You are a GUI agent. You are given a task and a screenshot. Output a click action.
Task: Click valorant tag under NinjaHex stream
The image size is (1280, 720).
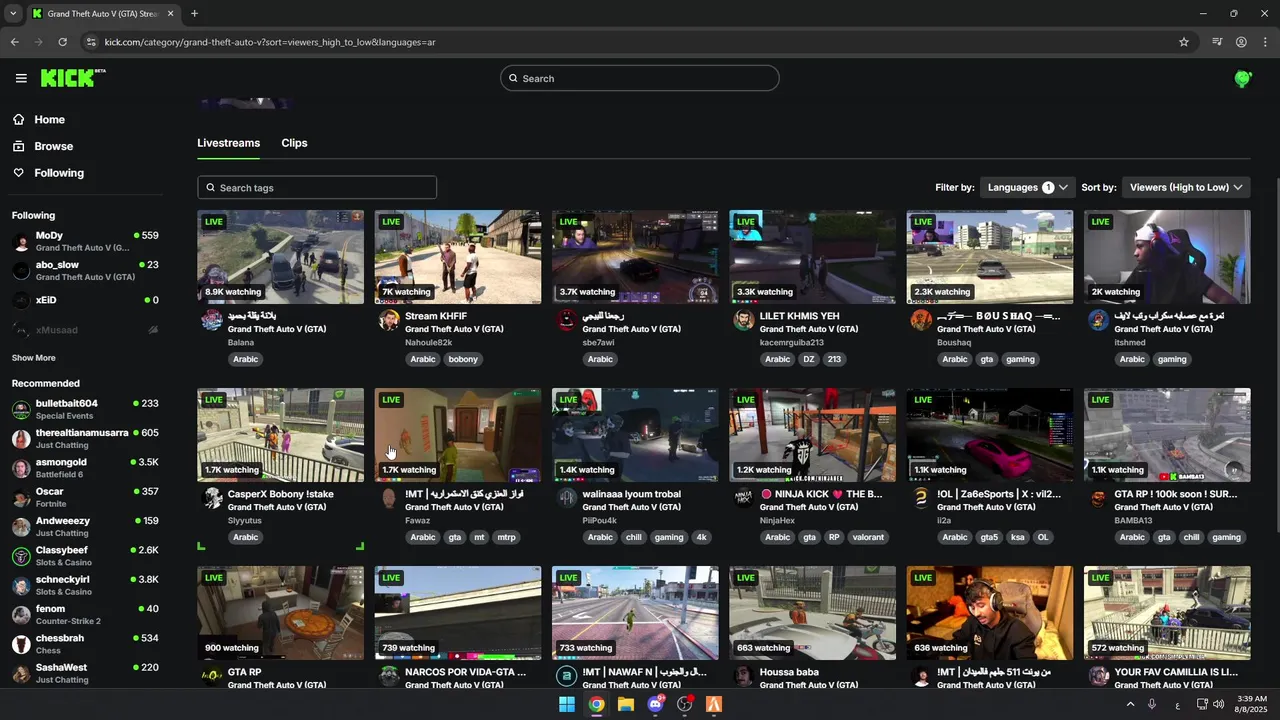[x=868, y=537]
